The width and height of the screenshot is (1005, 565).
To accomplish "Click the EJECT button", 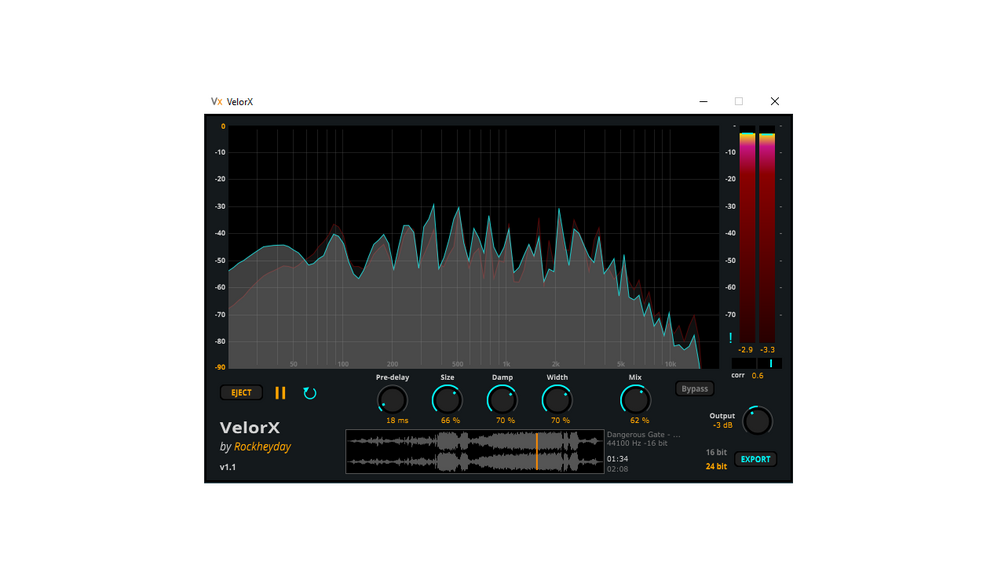I will point(241,393).
